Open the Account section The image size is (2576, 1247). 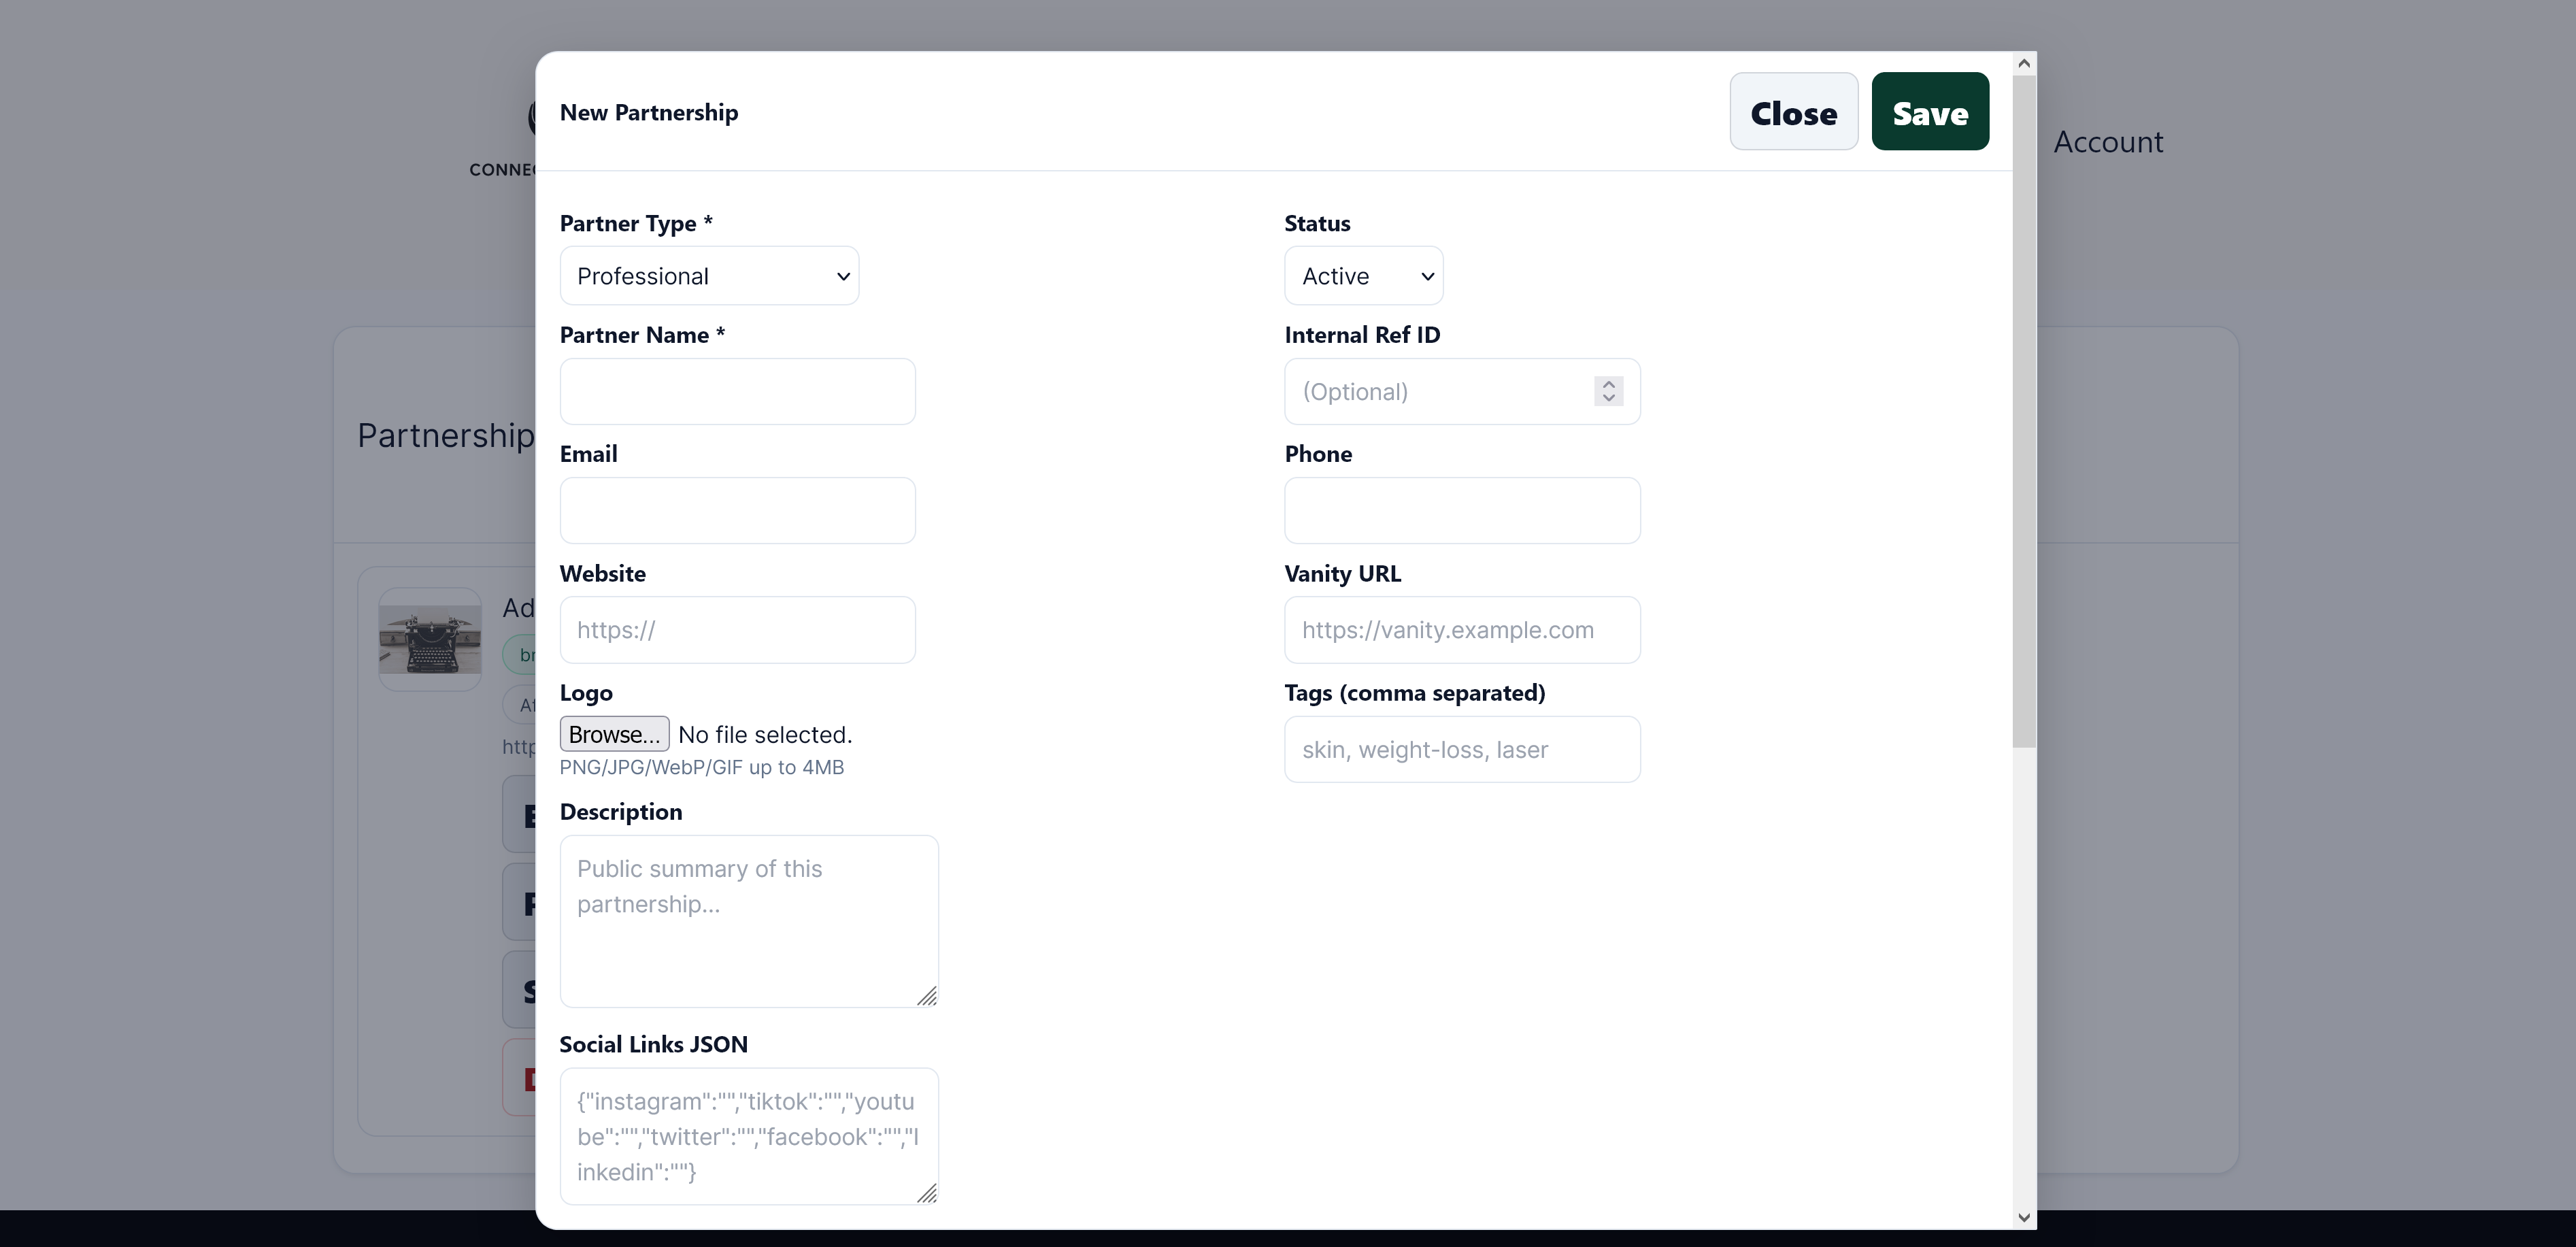click(2107, 141)
